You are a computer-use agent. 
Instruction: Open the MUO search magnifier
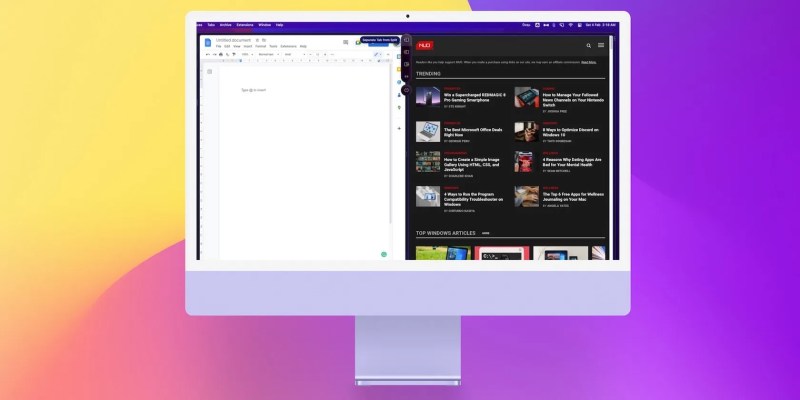click(x=588, y=45)
